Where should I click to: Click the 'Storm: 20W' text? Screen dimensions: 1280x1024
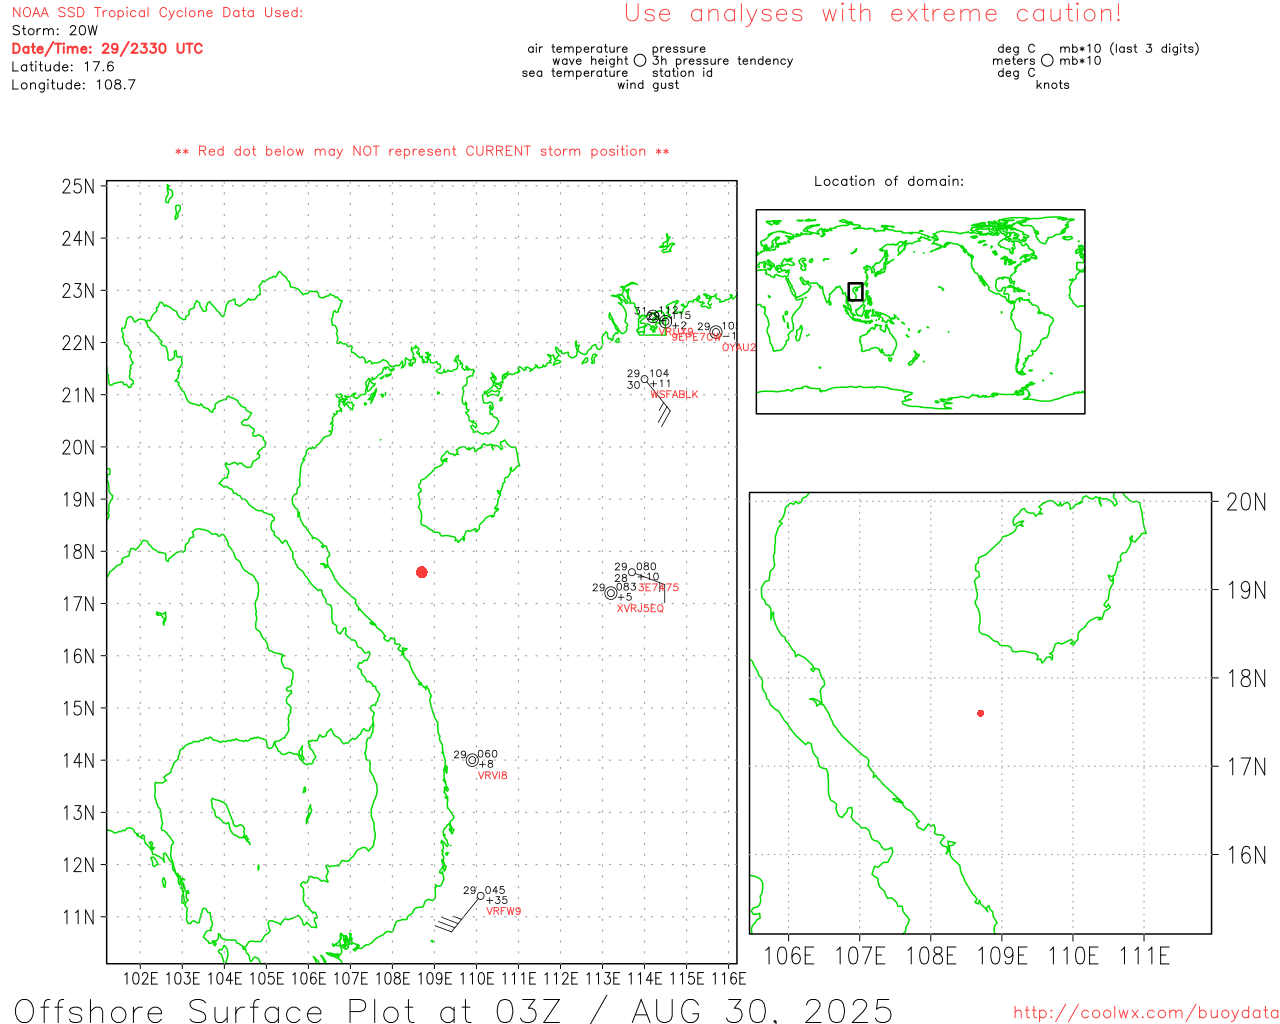click(x=55, y=31)
